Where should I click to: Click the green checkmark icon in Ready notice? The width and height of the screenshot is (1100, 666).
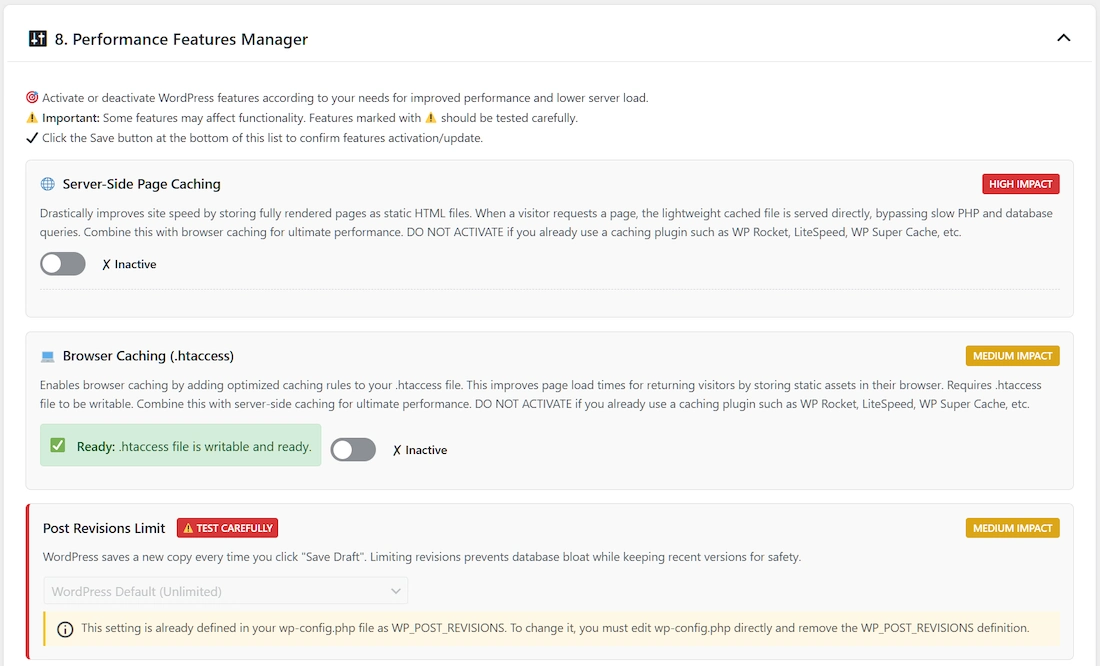[58, 446]
